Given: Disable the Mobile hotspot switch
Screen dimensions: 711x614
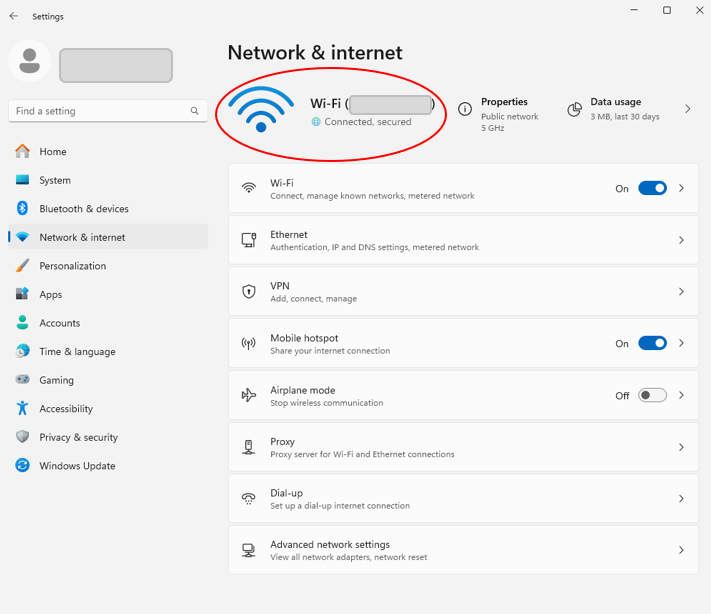Looking at the screenshot, I should 652,343.
